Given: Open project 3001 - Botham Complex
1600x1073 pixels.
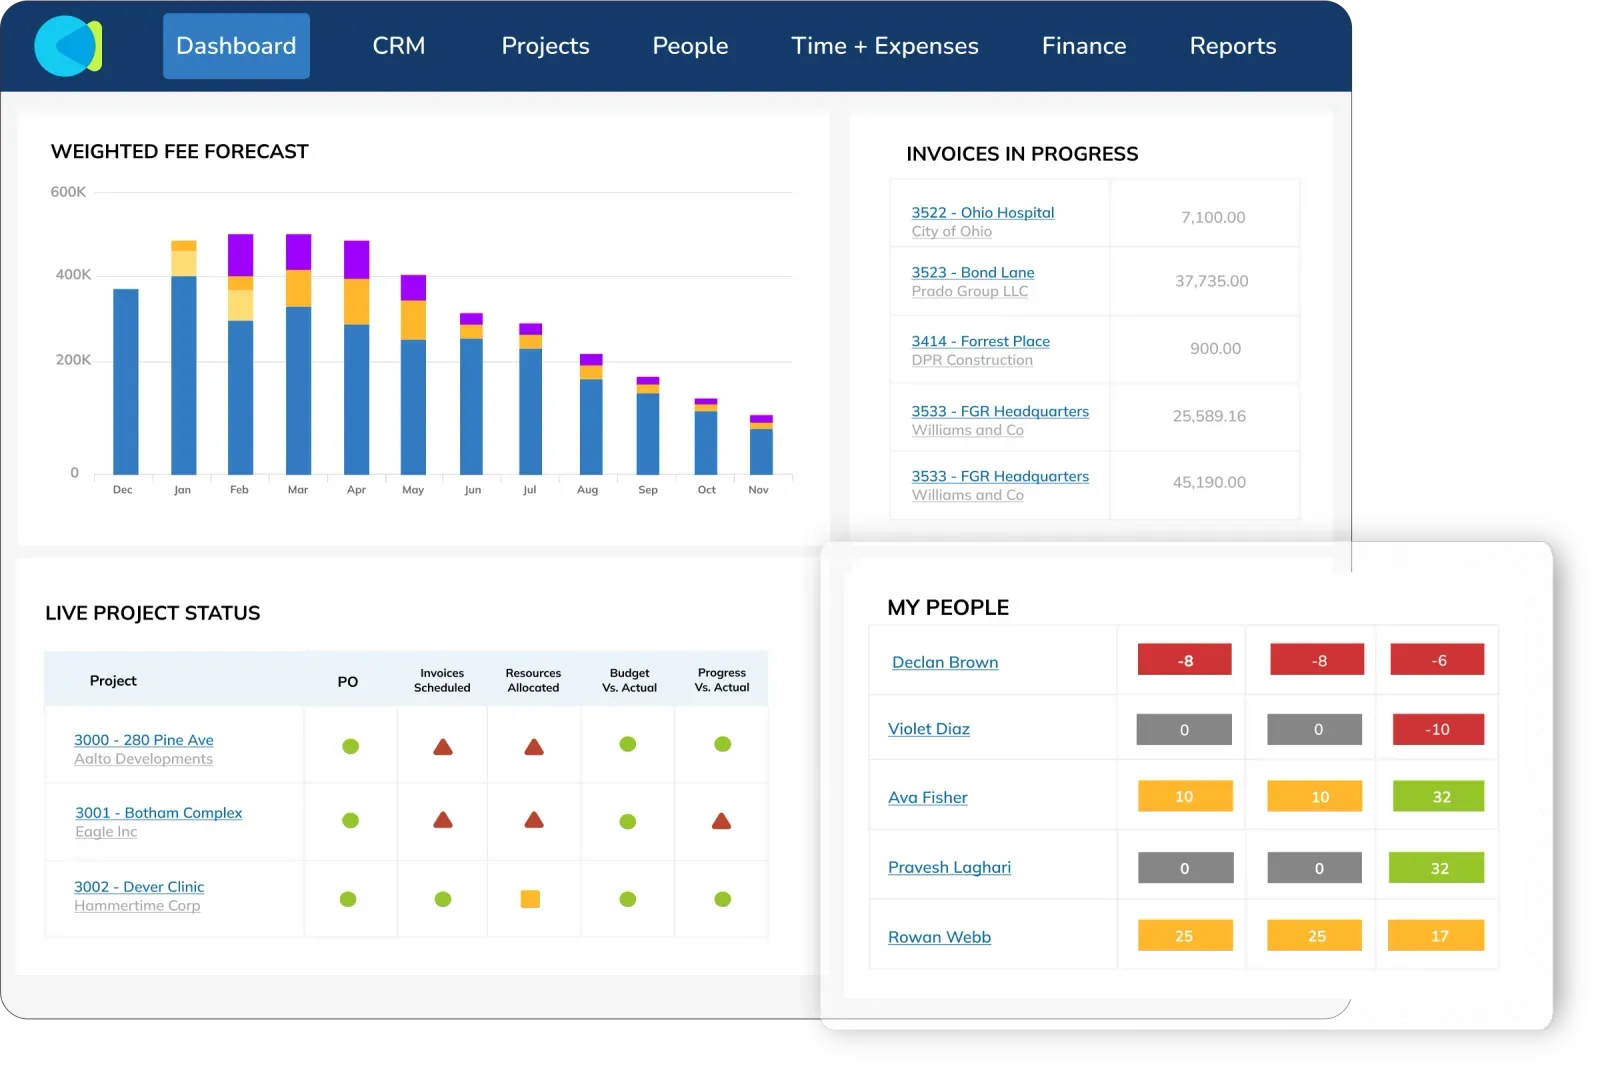Looking at the screenshot, I should coord(159,813).
